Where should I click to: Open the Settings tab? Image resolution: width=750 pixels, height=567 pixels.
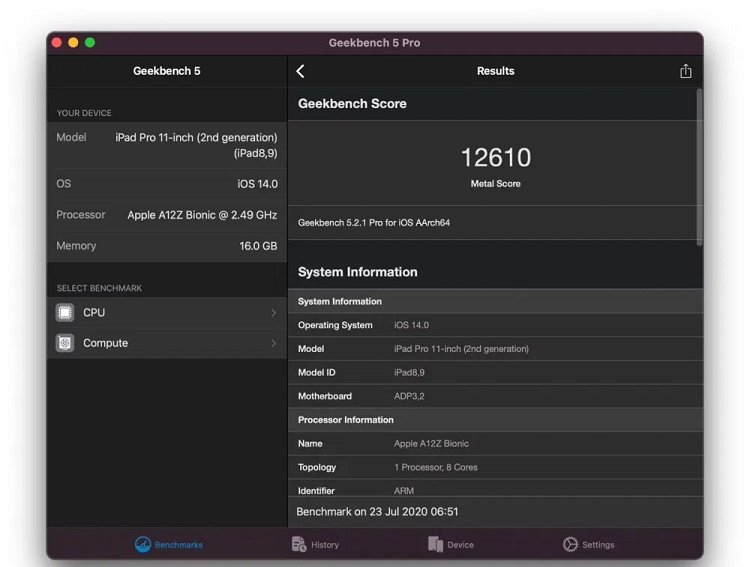click(588, 544)
